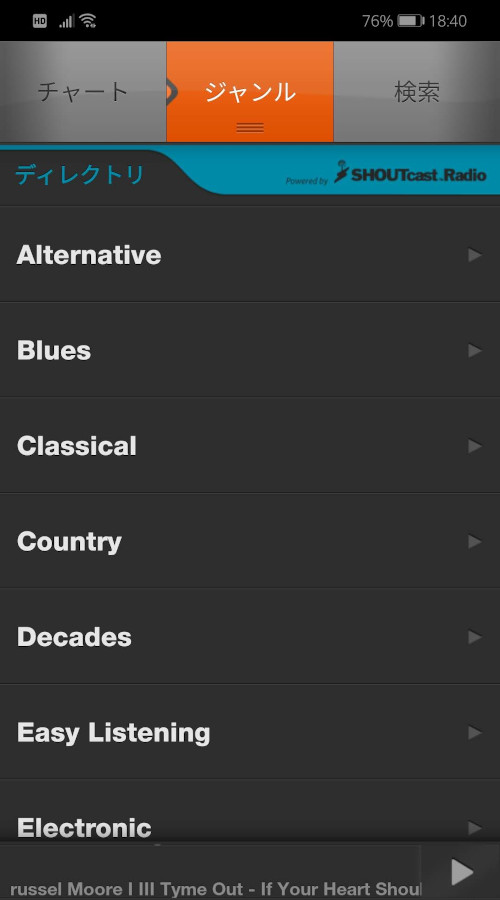The image size is (500, 900).
Task: Tap the ディレクトリ header label
Action: click(x=79, y=174)
